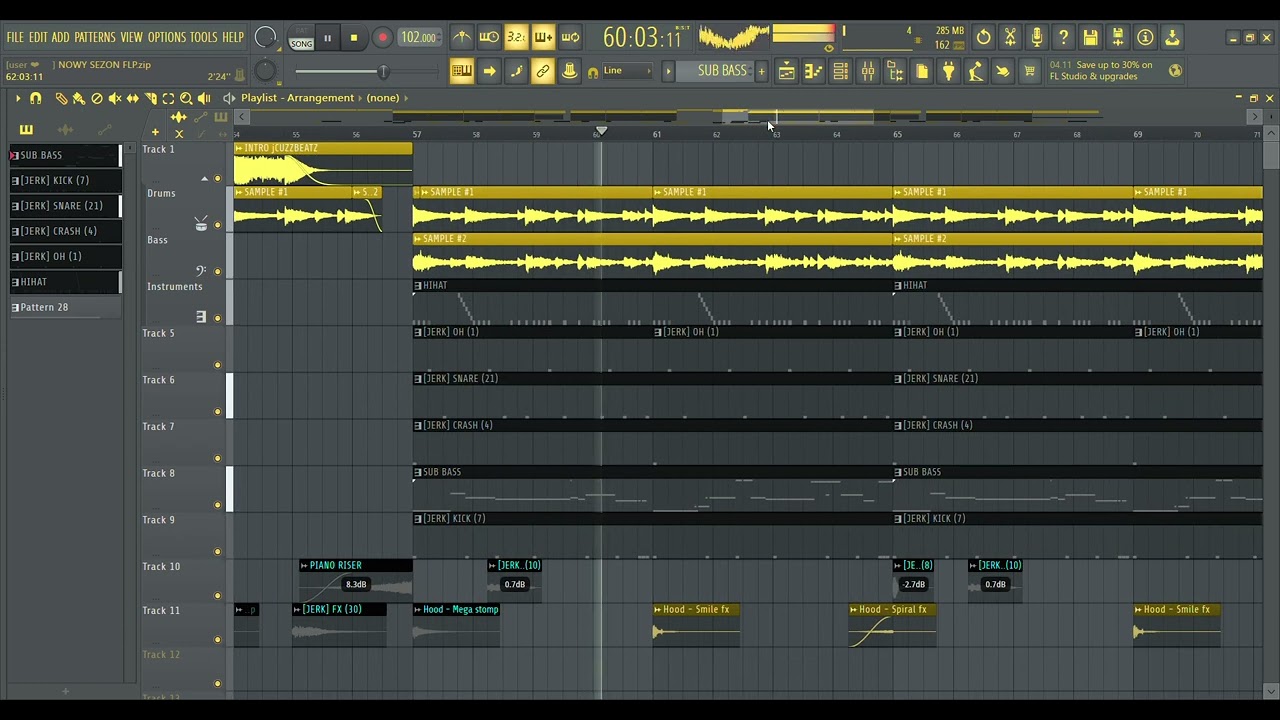Screen dimensions: 1280x720
Task: Toggle note/clip grouping link button
Action: tap(543, 71)
